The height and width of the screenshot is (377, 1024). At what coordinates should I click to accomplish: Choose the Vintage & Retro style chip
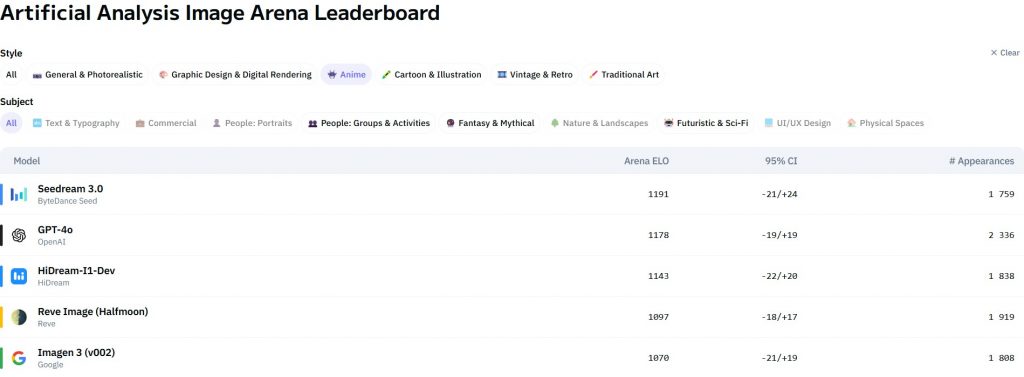(x=535, y=74)
